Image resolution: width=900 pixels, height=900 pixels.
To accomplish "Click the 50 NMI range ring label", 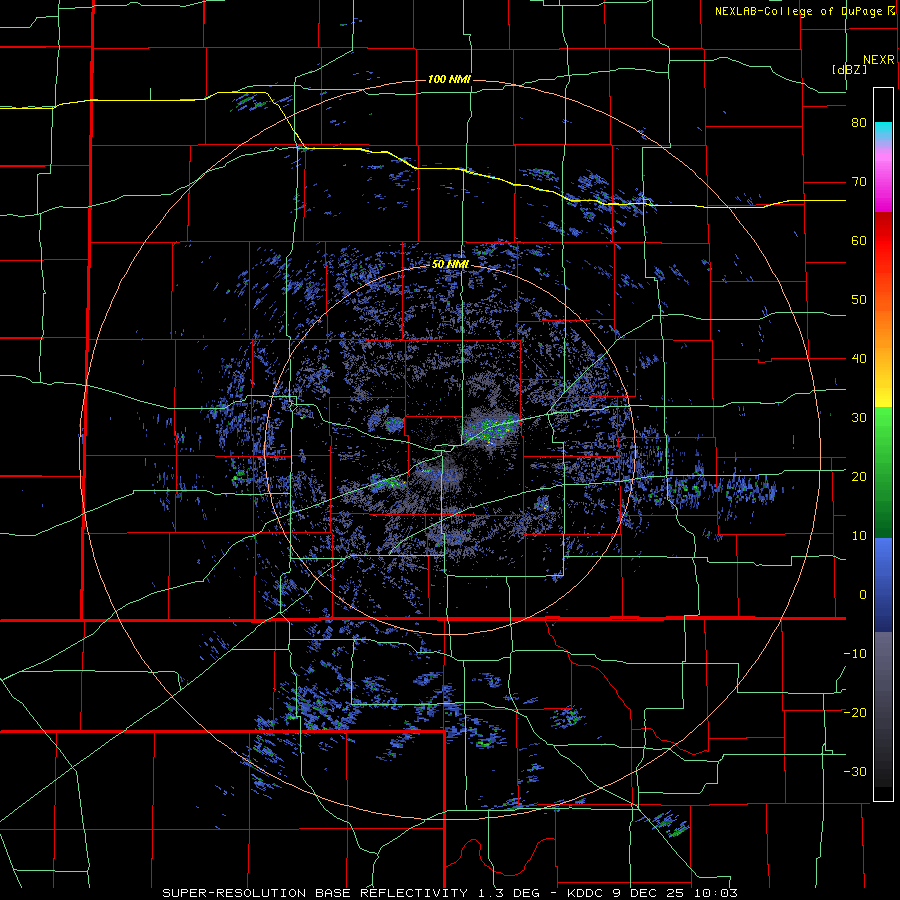I will coord(451,265).
